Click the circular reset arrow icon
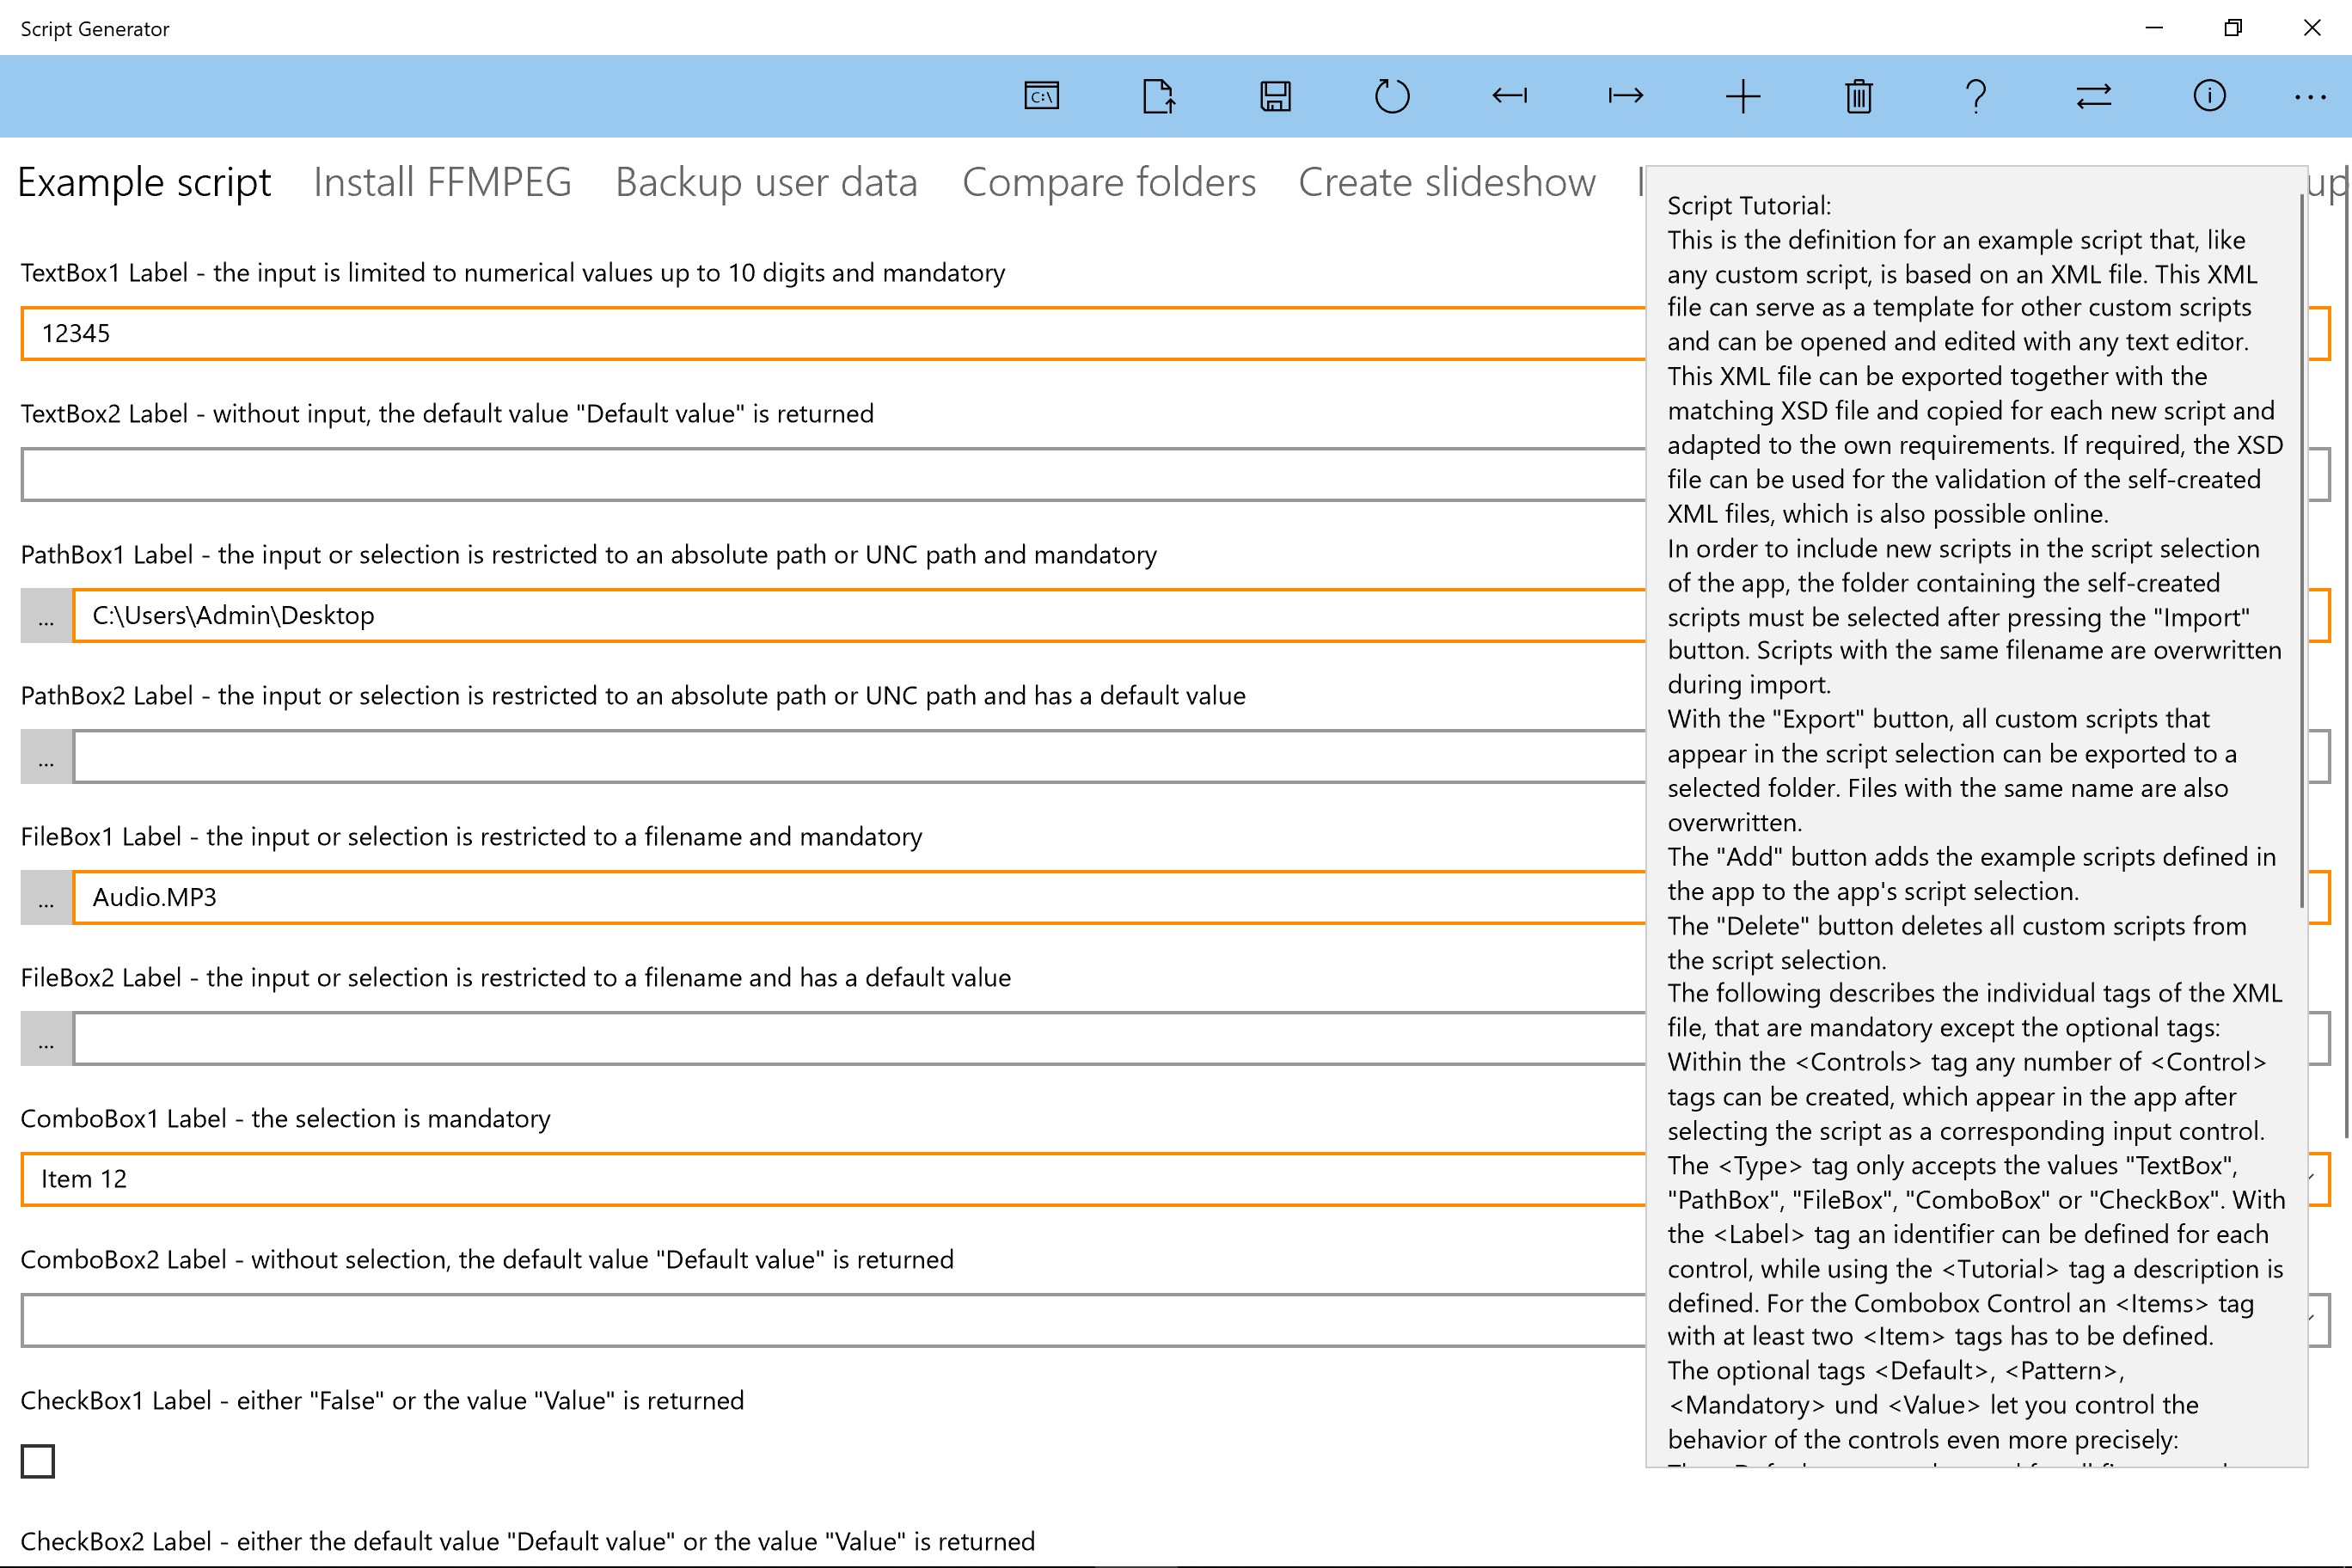 (x=1391, y=96)
